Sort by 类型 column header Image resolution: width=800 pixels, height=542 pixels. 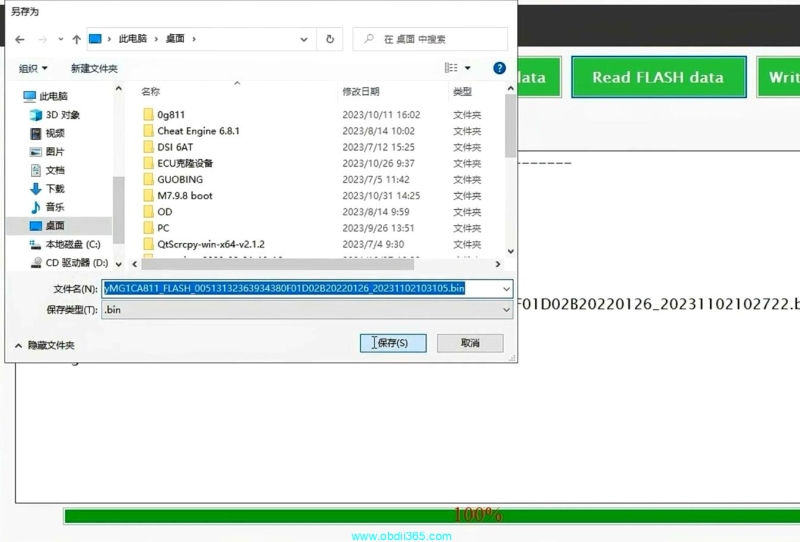(462, 92)
